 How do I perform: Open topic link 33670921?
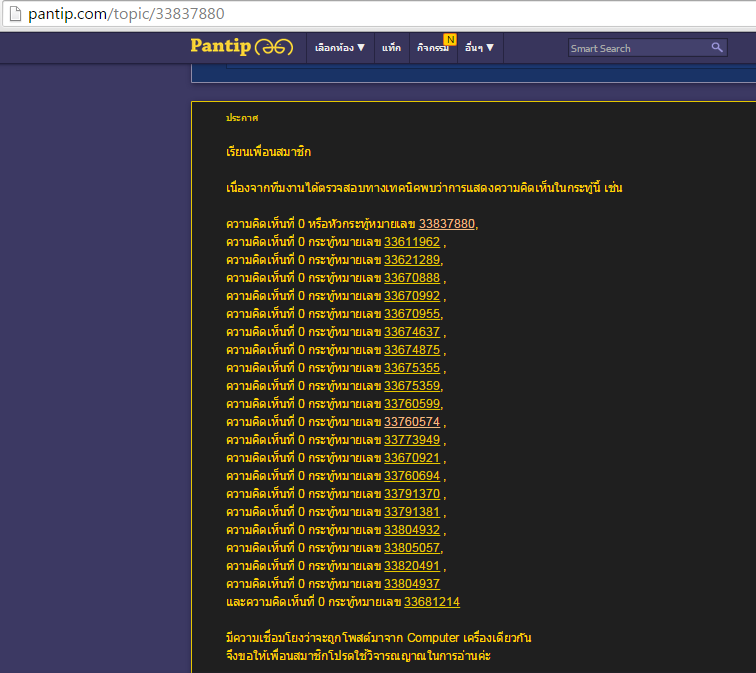(x=412, y=458)
